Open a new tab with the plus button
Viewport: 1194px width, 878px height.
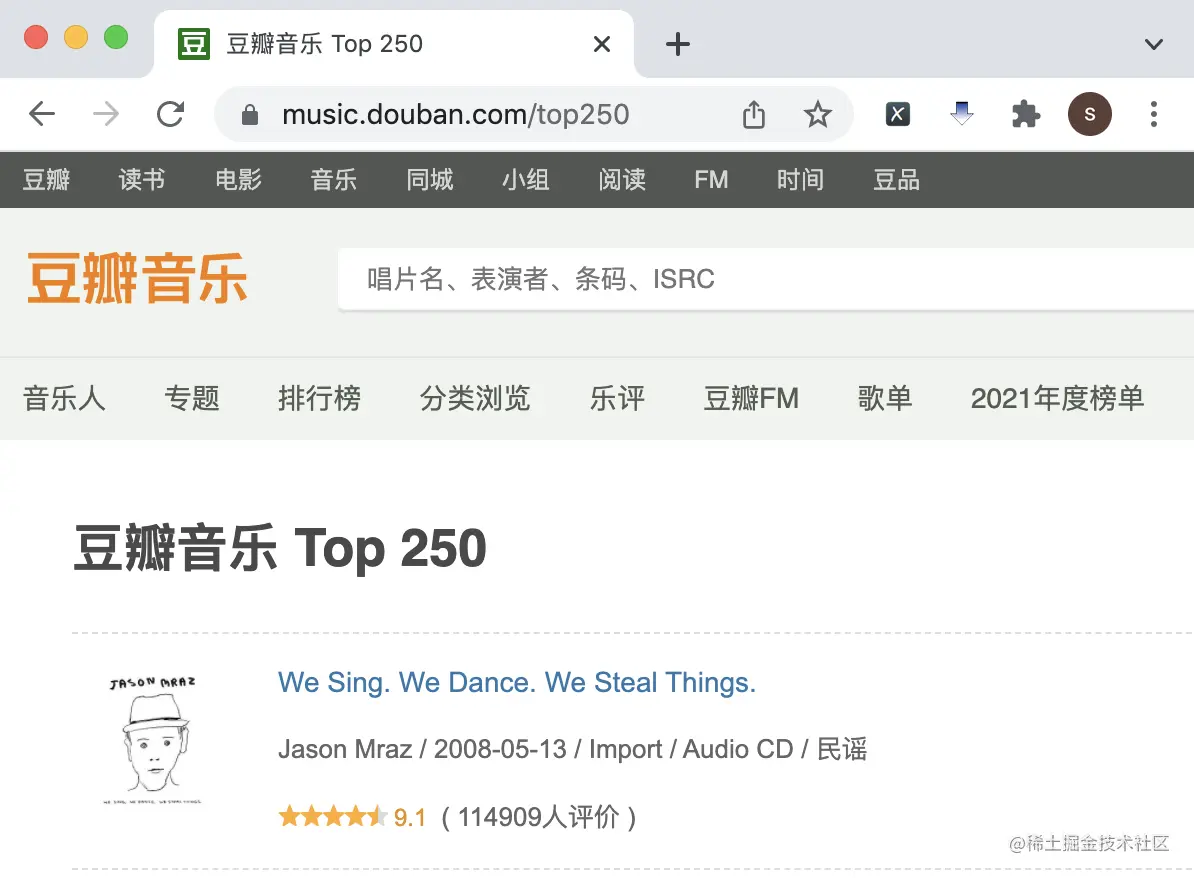[678, 43]
